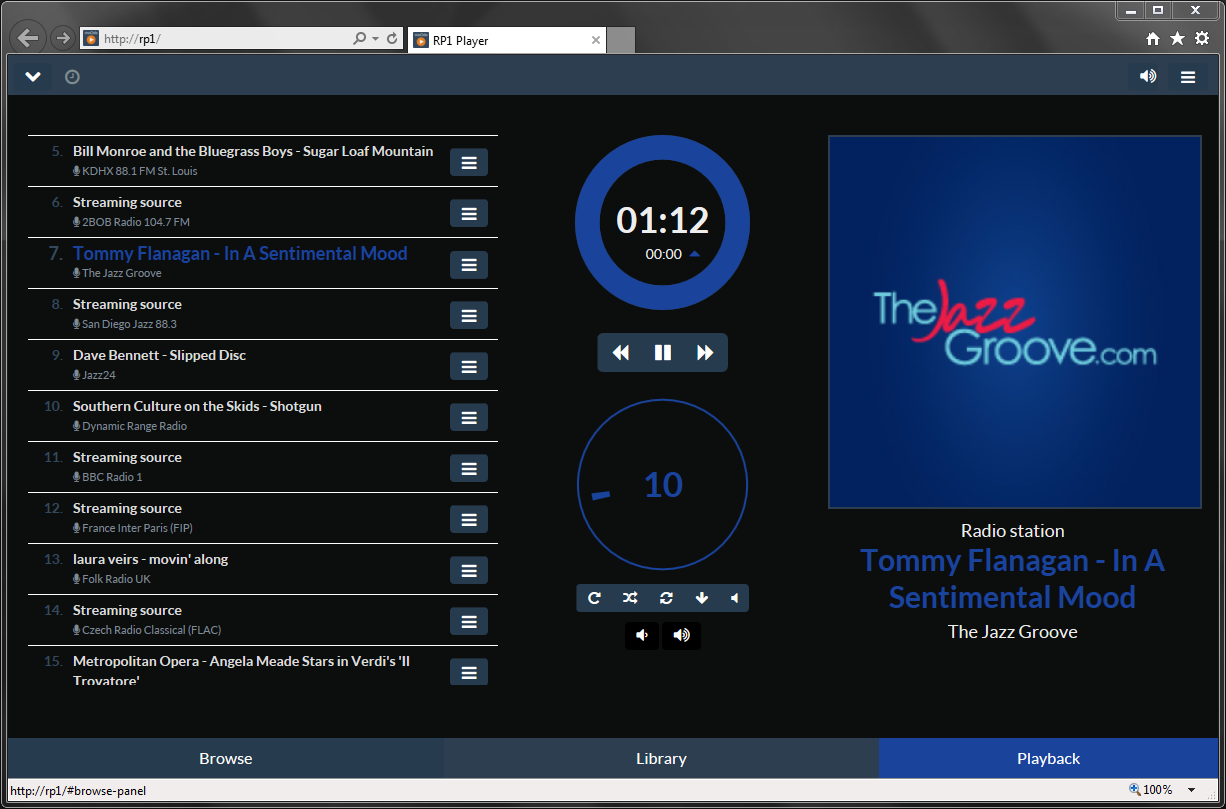Open the menu for the Metropolitan Opera entry
Screen dimensions: 1226x809
click(x=468, y=672)
